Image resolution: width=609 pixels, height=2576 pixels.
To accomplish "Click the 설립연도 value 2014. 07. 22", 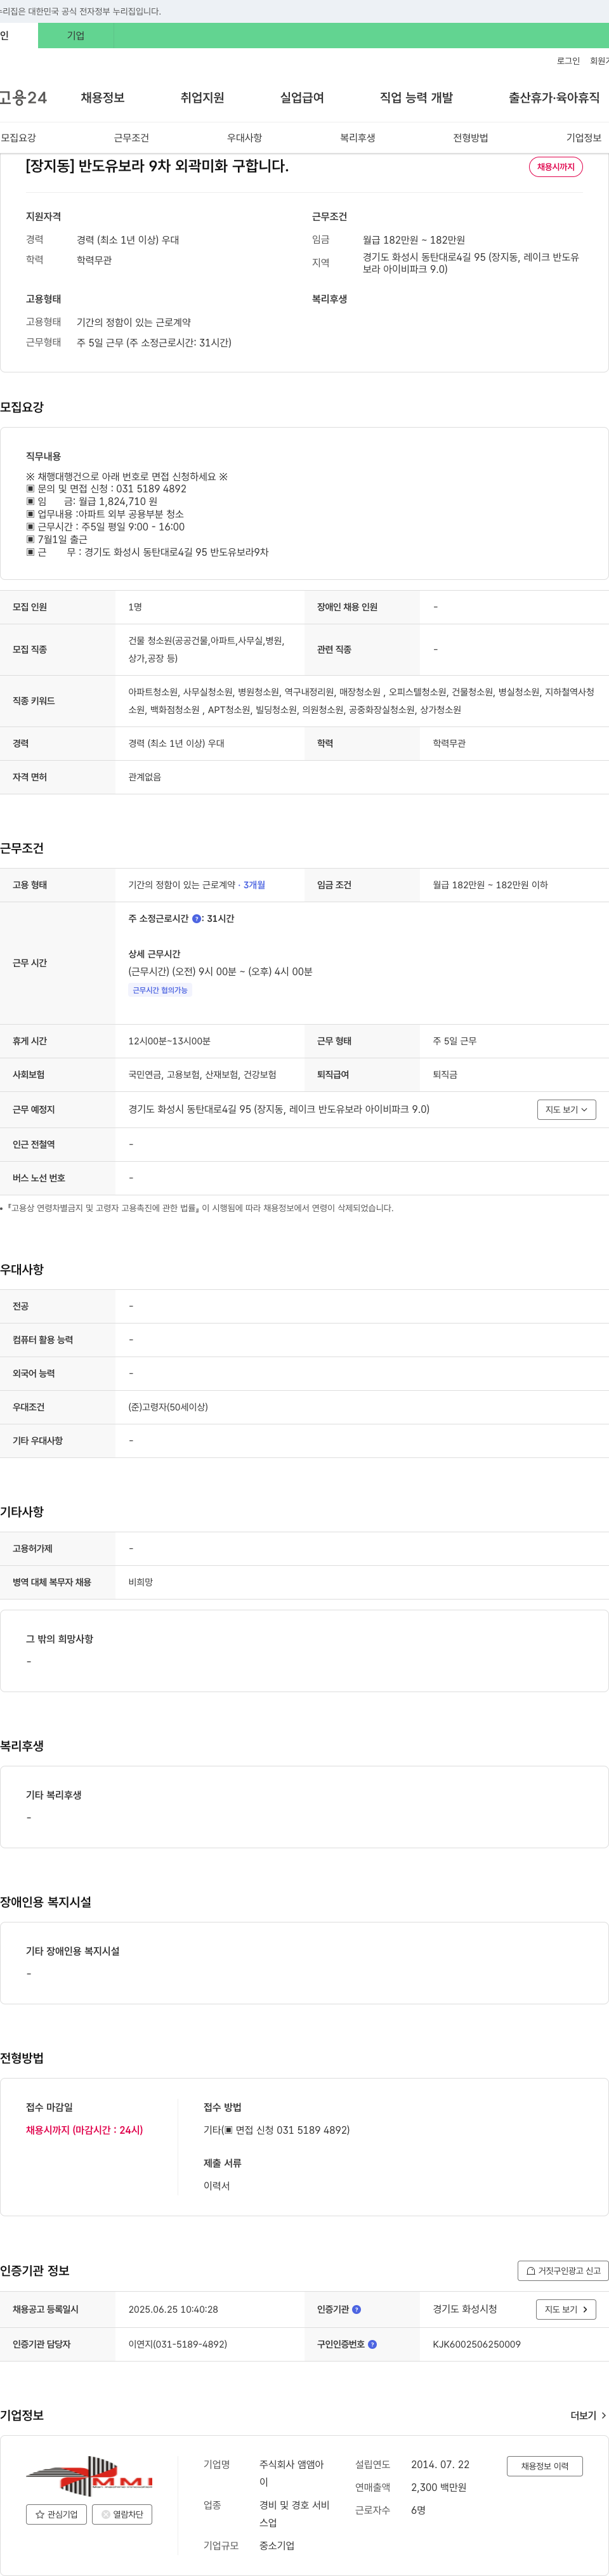I will [440, 2464].
